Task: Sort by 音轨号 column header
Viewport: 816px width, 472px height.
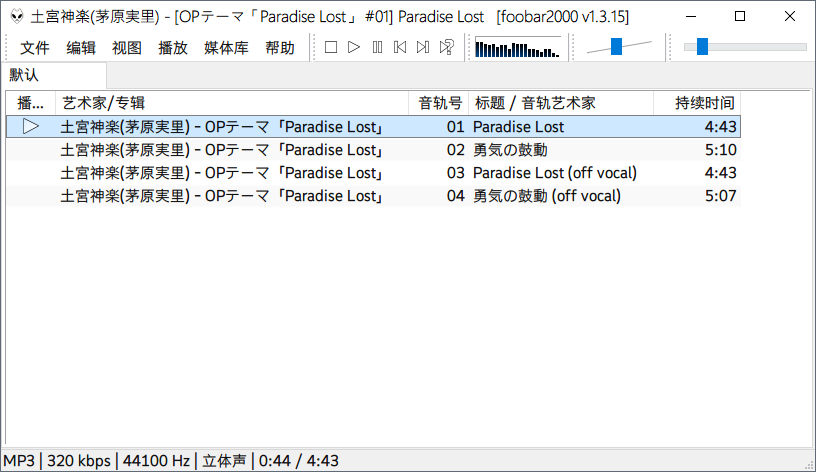Action: (438, 103)
